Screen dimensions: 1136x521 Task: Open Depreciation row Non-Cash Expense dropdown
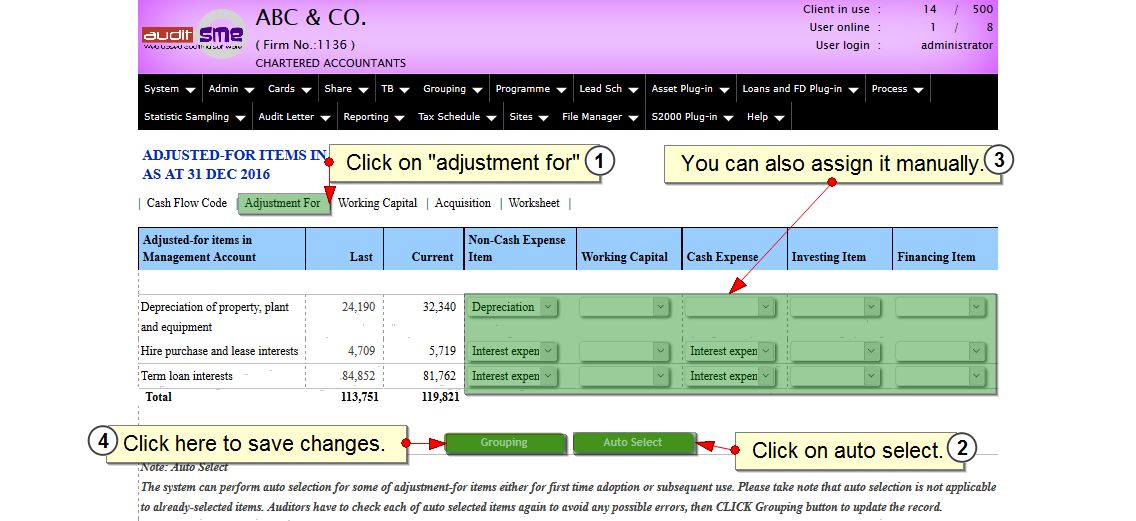513,307
